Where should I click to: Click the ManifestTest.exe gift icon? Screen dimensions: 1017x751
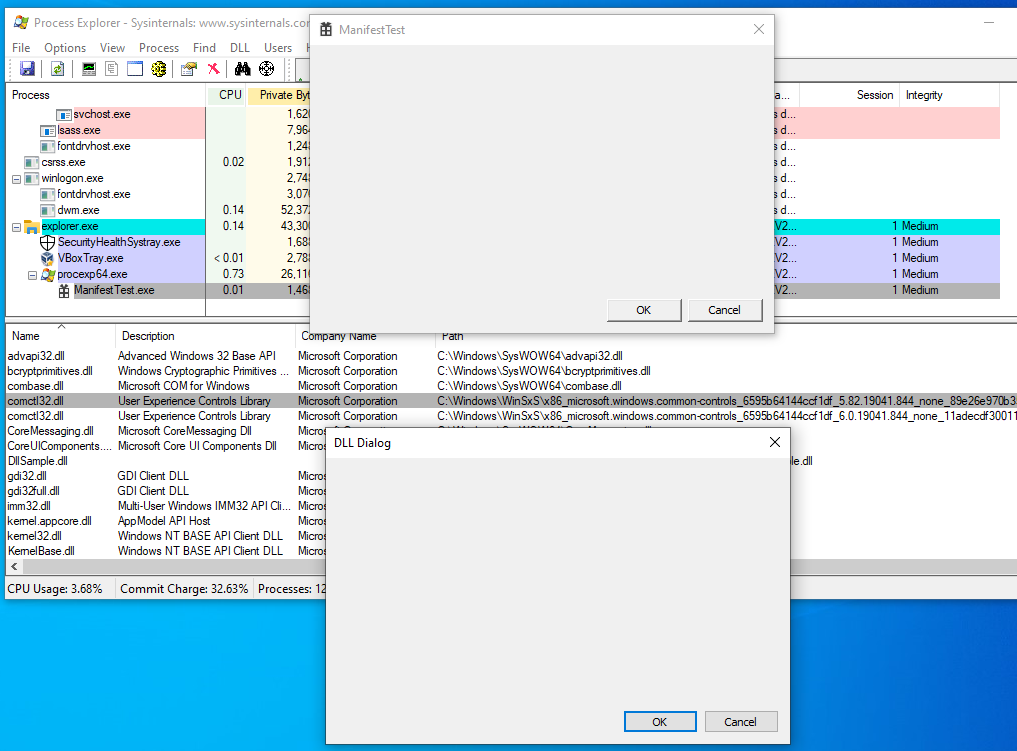click(64, 291)
